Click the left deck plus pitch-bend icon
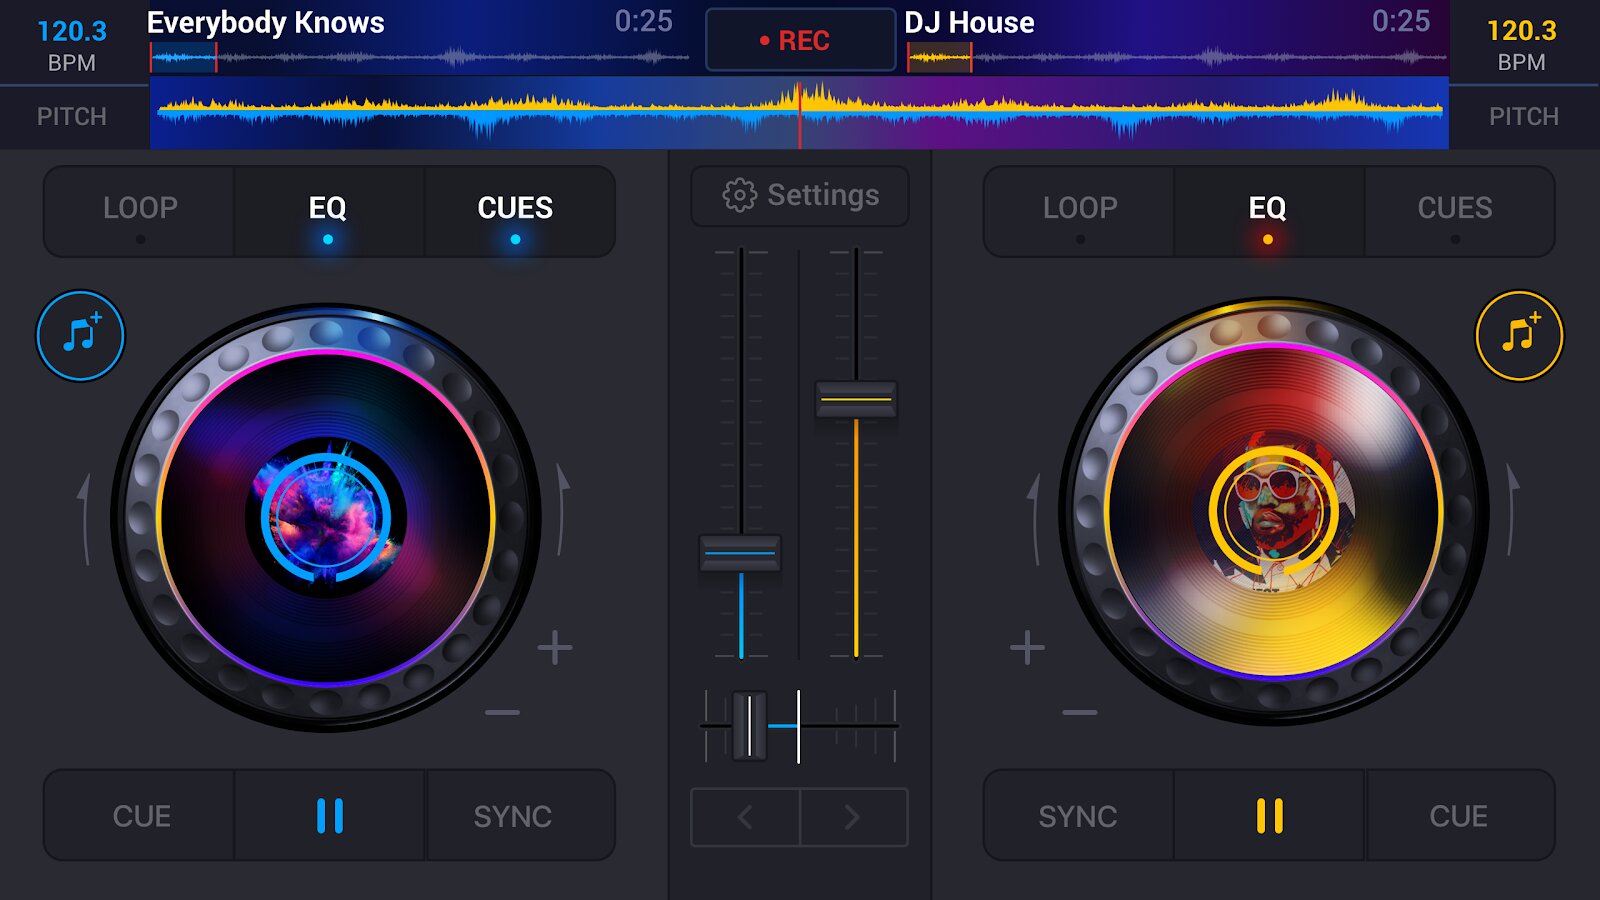 pos(555,648)
